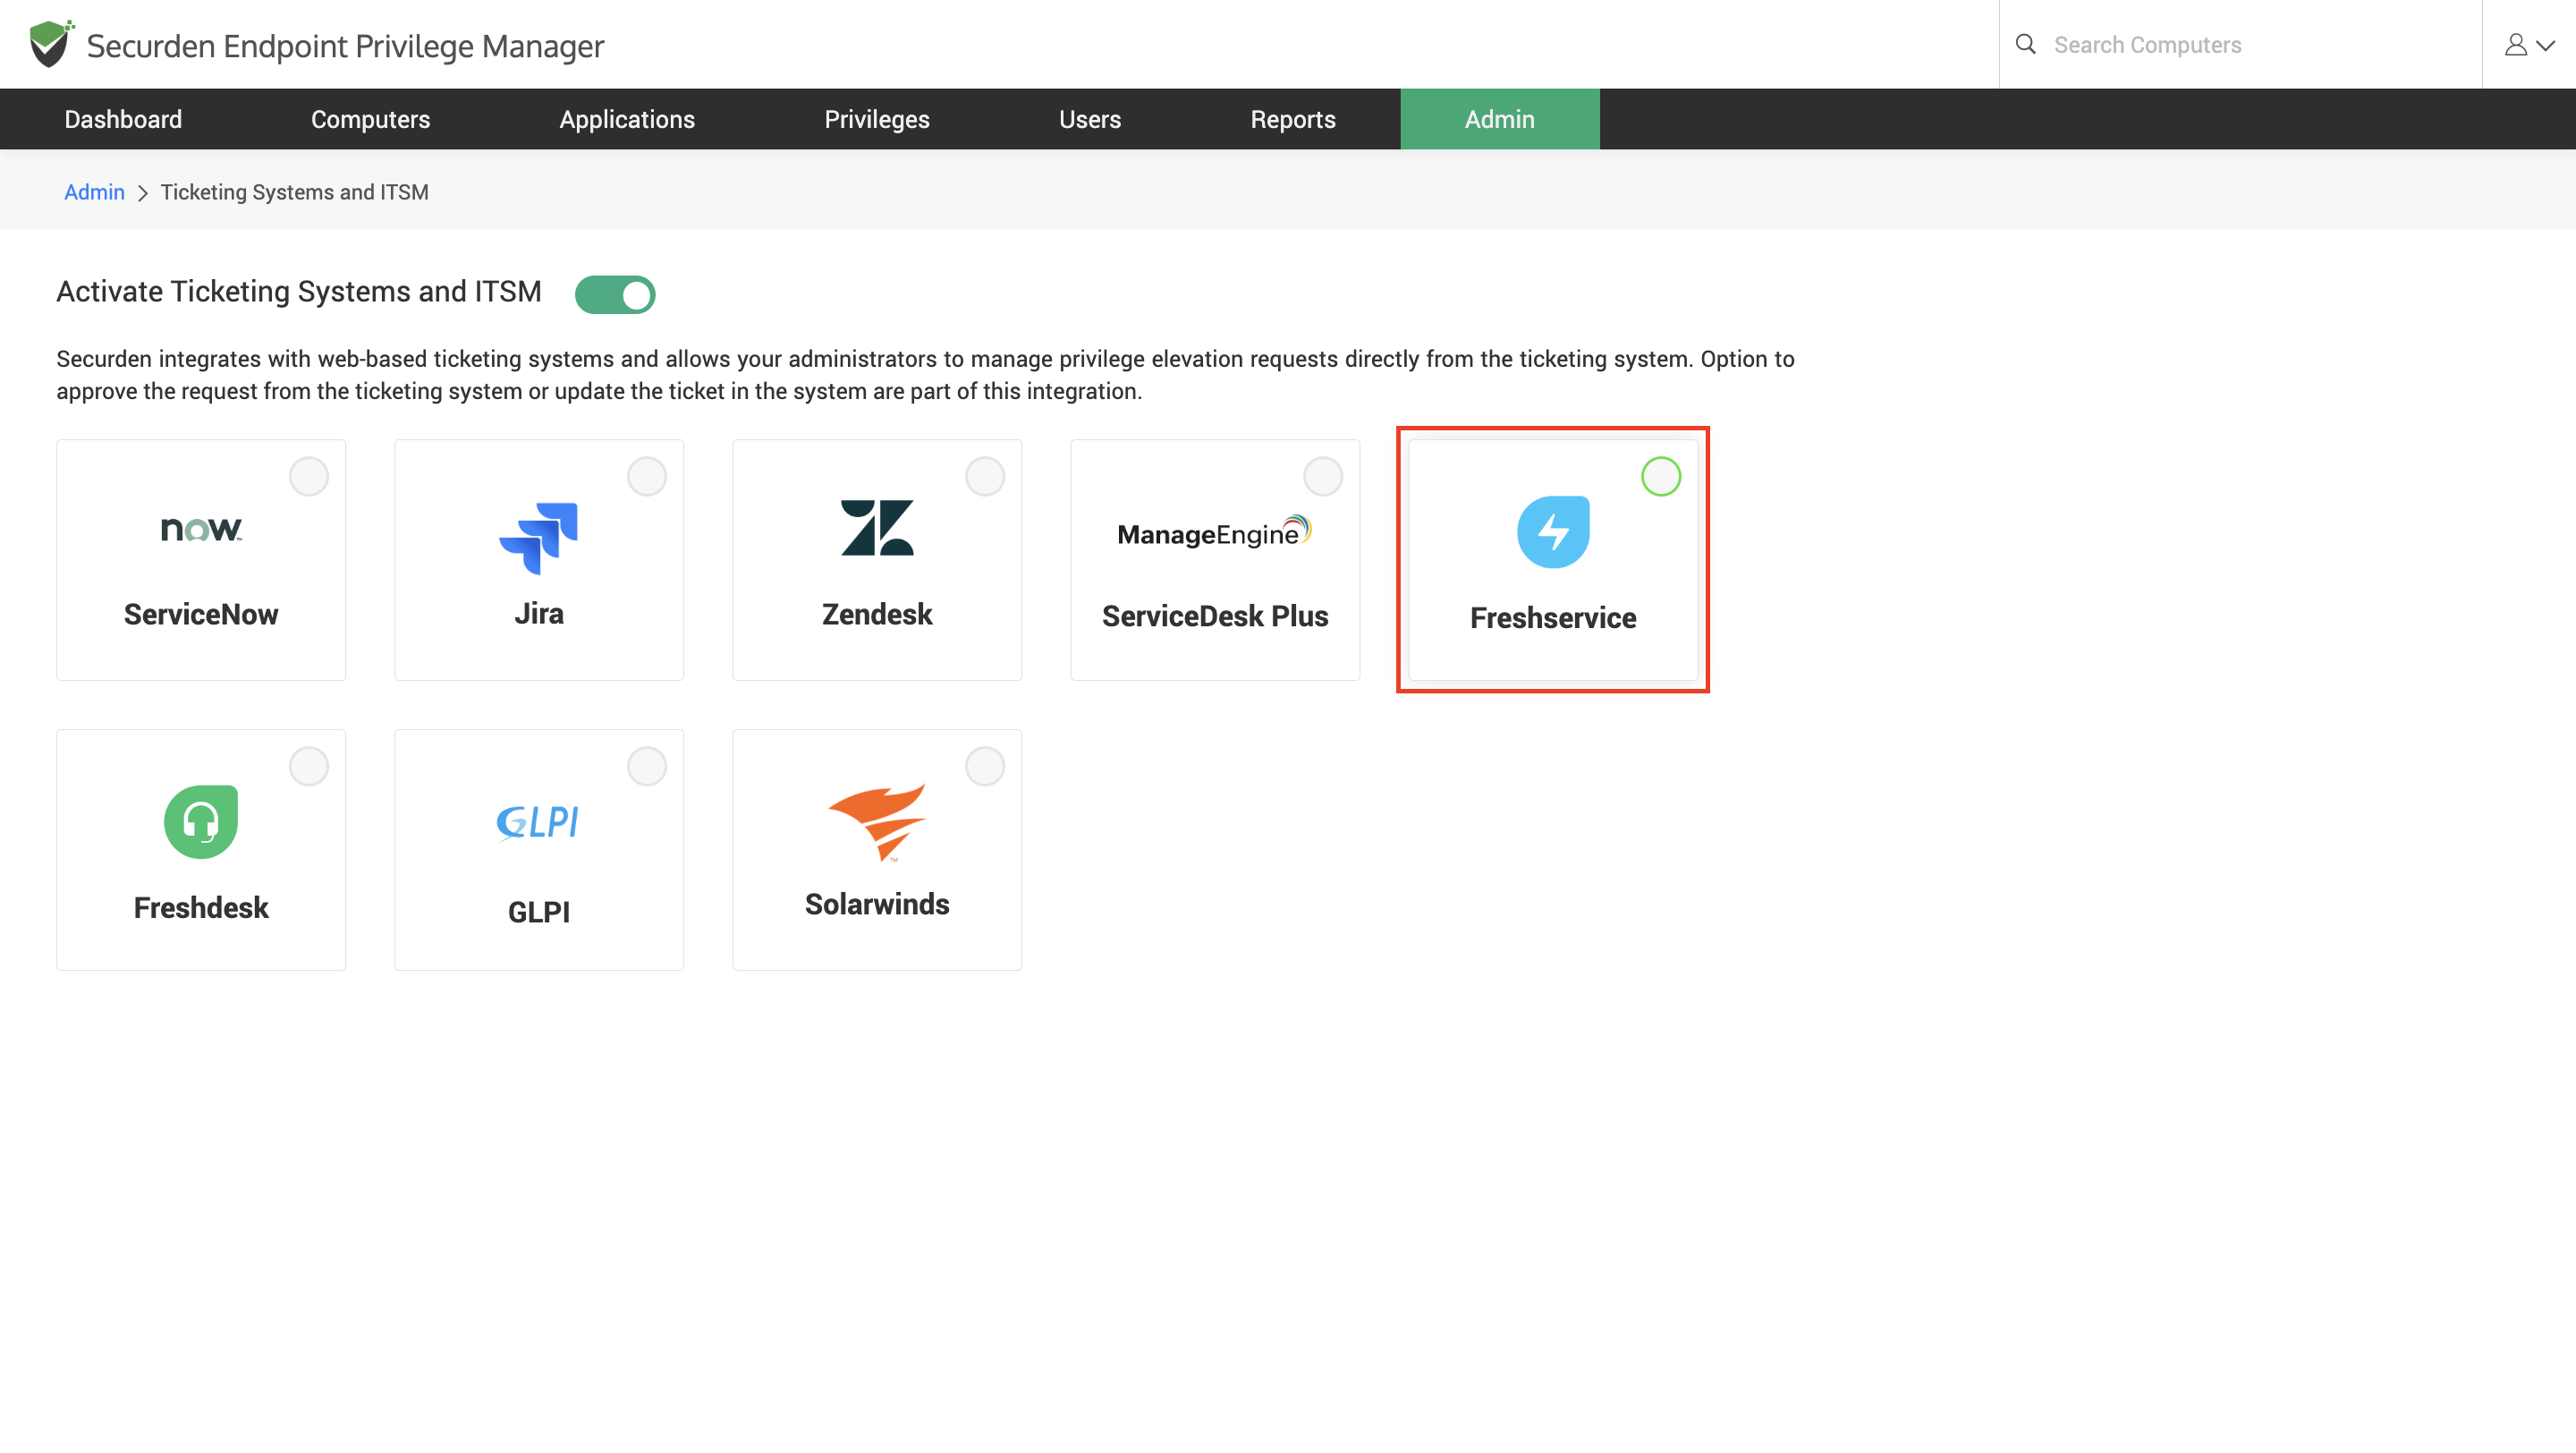Click the ServiceNow label
Image resolution: width=2576 pixels, height=1453 pixels.
pyautogui.click(x=201, y=614)
